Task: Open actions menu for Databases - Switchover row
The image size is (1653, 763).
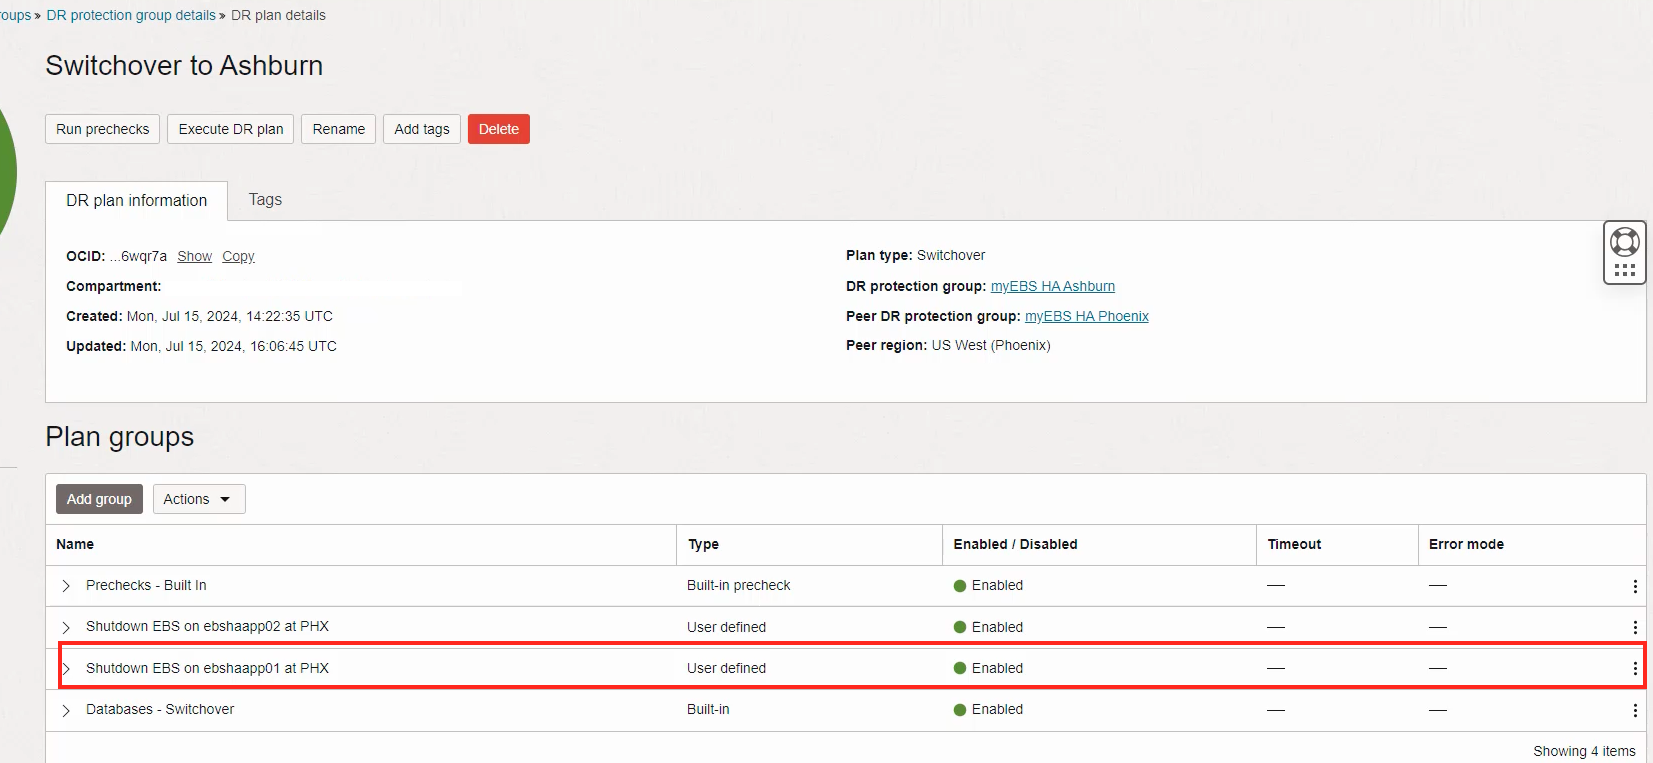Action: pos(1635,710)
